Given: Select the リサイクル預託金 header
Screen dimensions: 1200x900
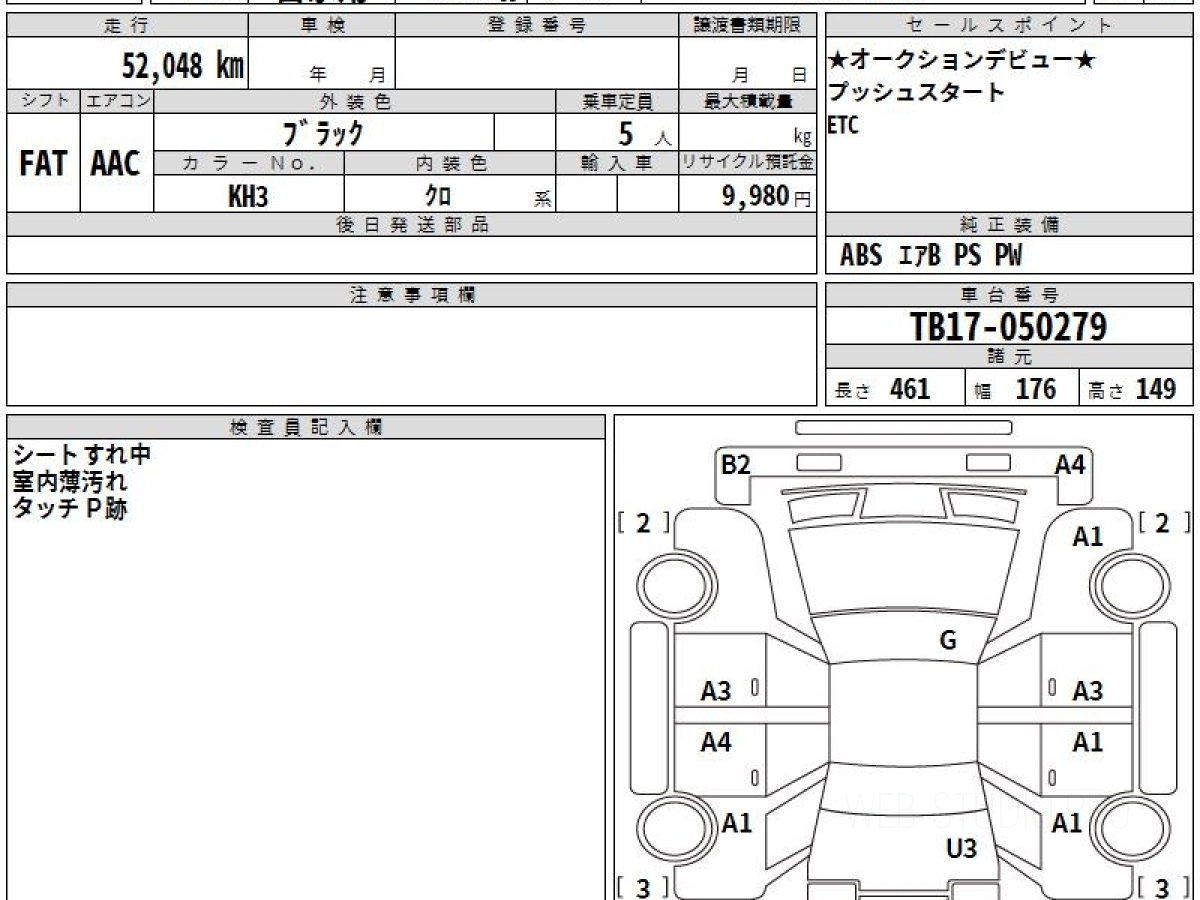Looking at the screenshot, I should (x=747, y=164).
